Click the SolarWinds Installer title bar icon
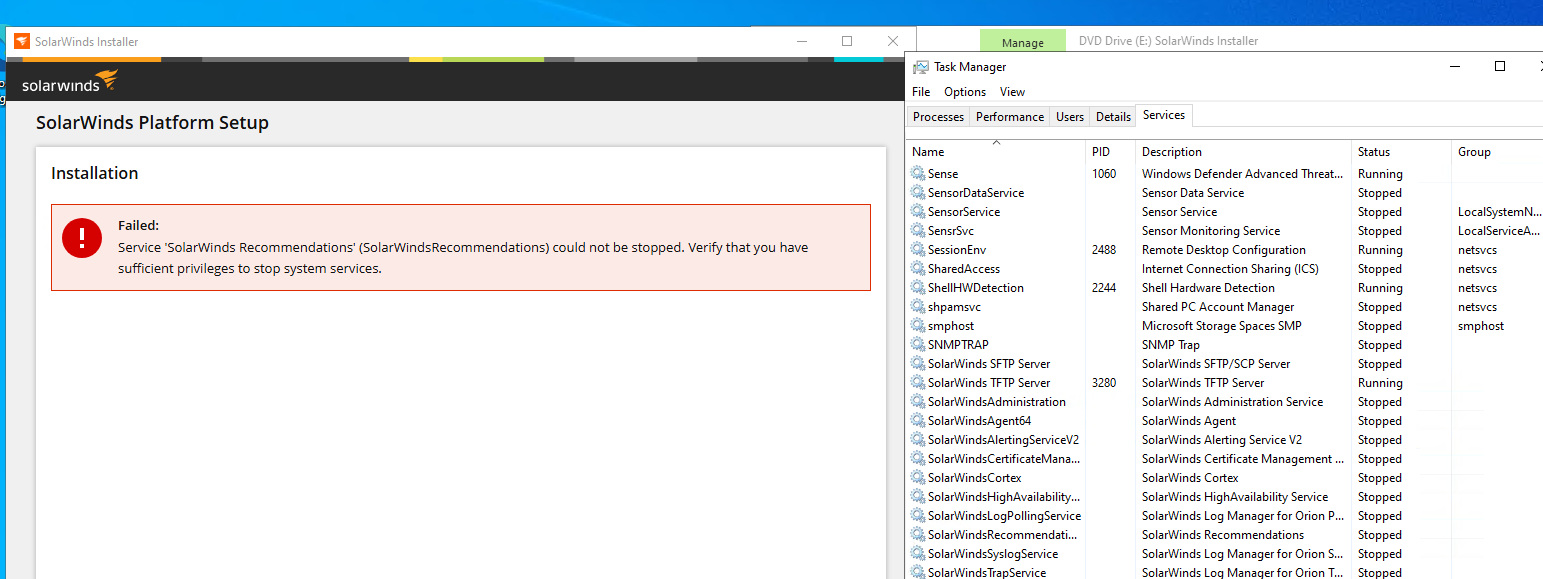This screenshot has width=1543, height=579. [21, 41]
